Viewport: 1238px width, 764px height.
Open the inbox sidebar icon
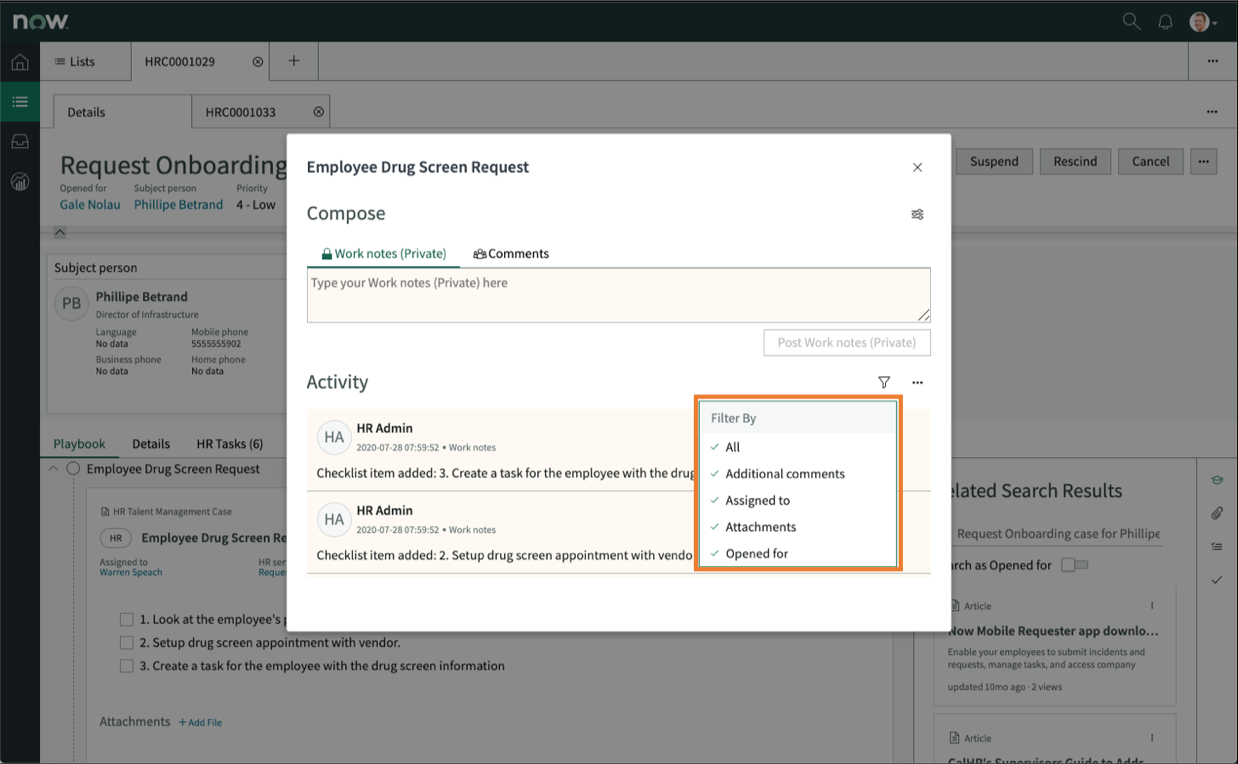tap(19, 141)
